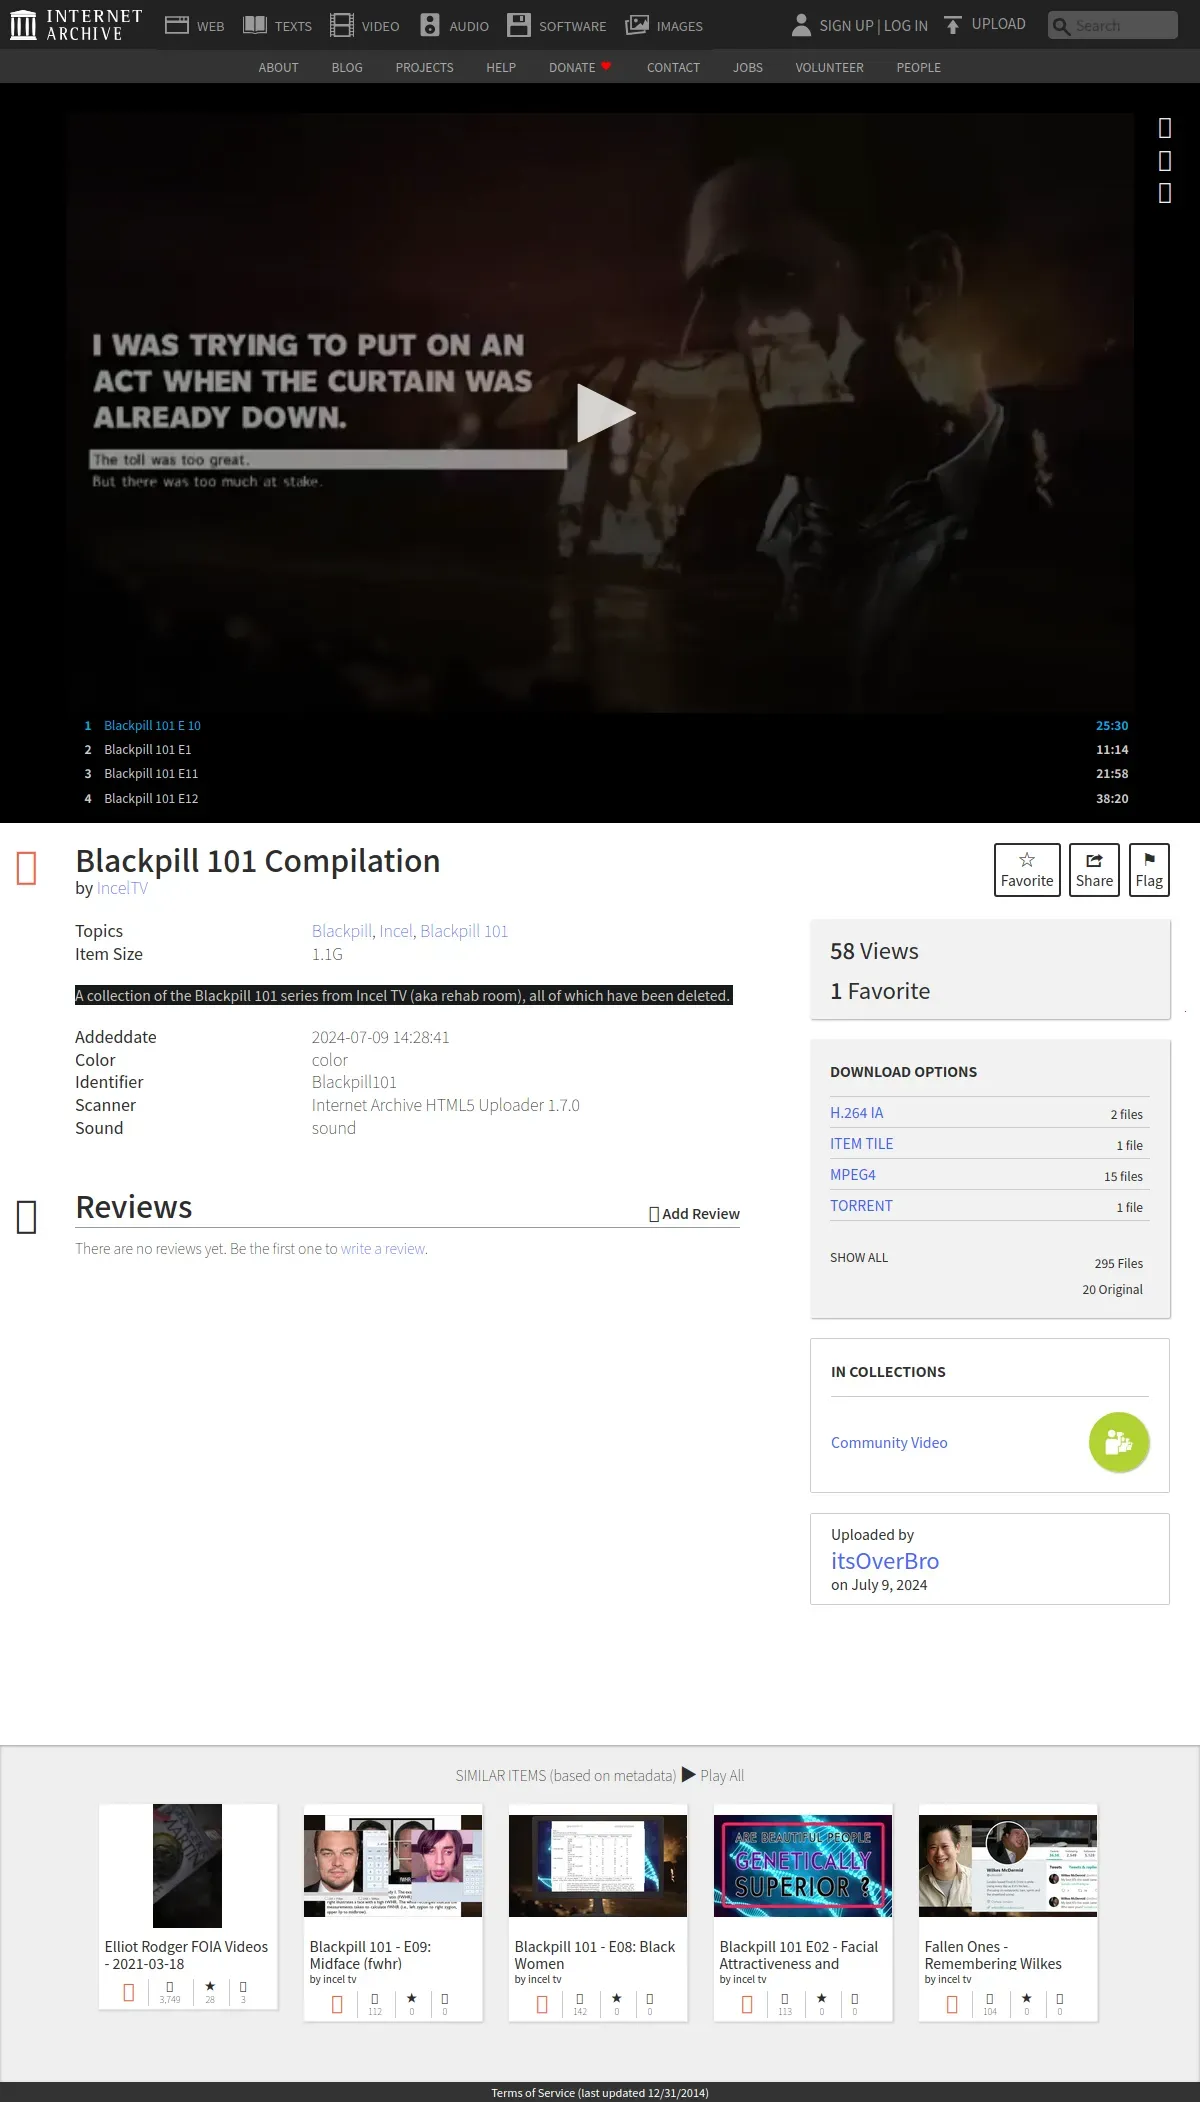This screenshot has width=1200, height=2102.
Task: Open the Contact menu item
Action: point(673,67)
